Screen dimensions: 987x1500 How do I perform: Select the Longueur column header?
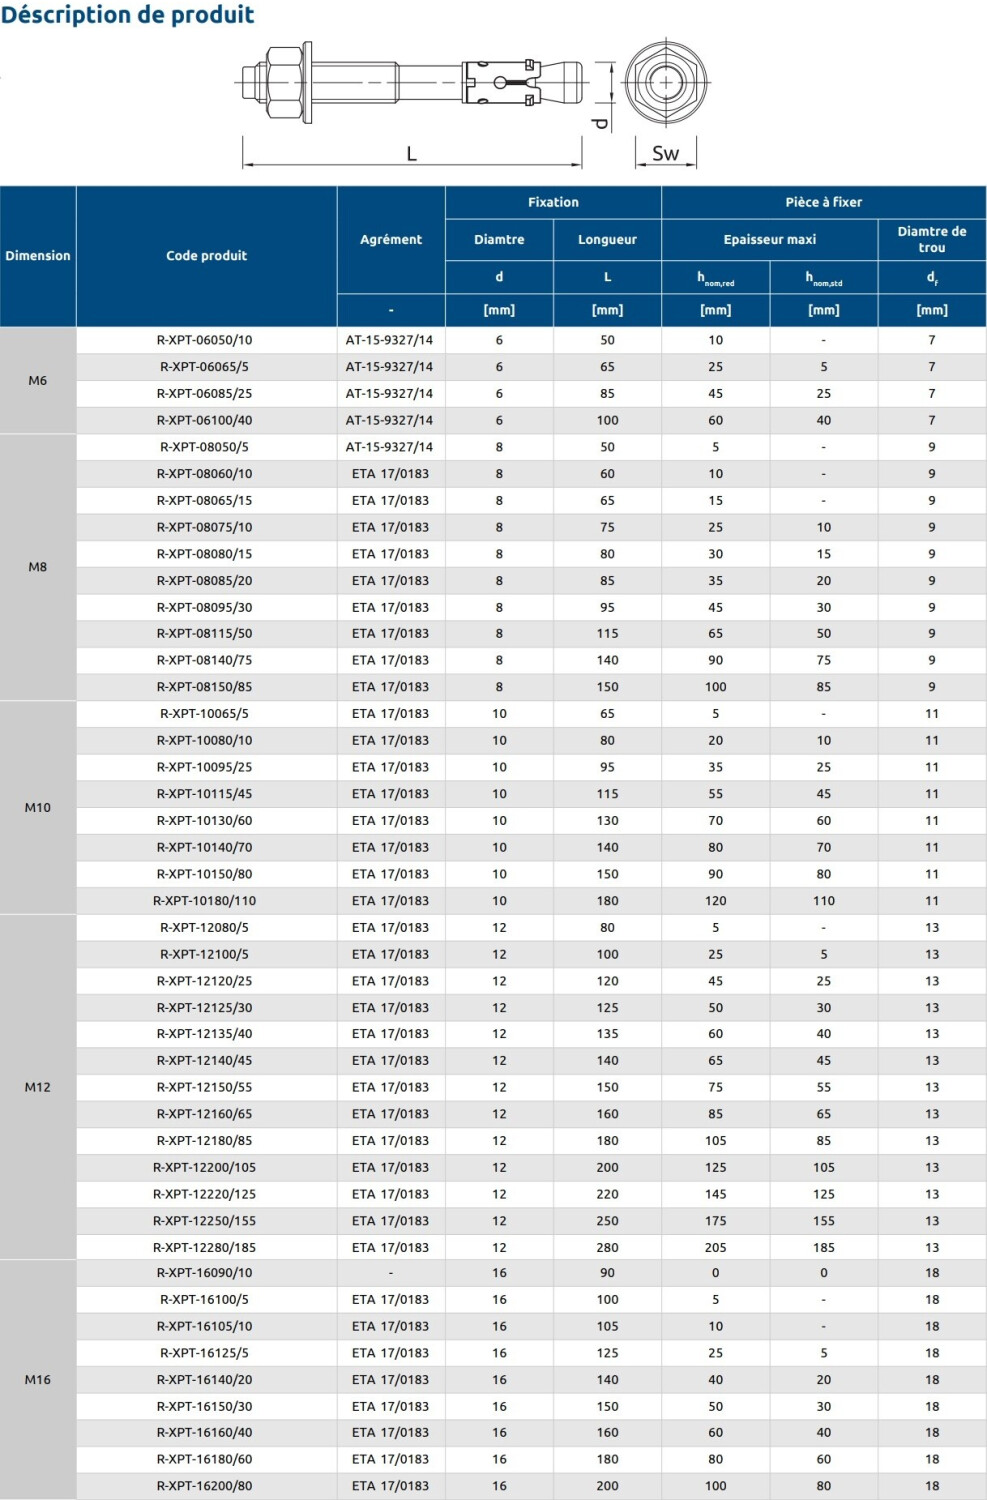(x=607, y=240)
